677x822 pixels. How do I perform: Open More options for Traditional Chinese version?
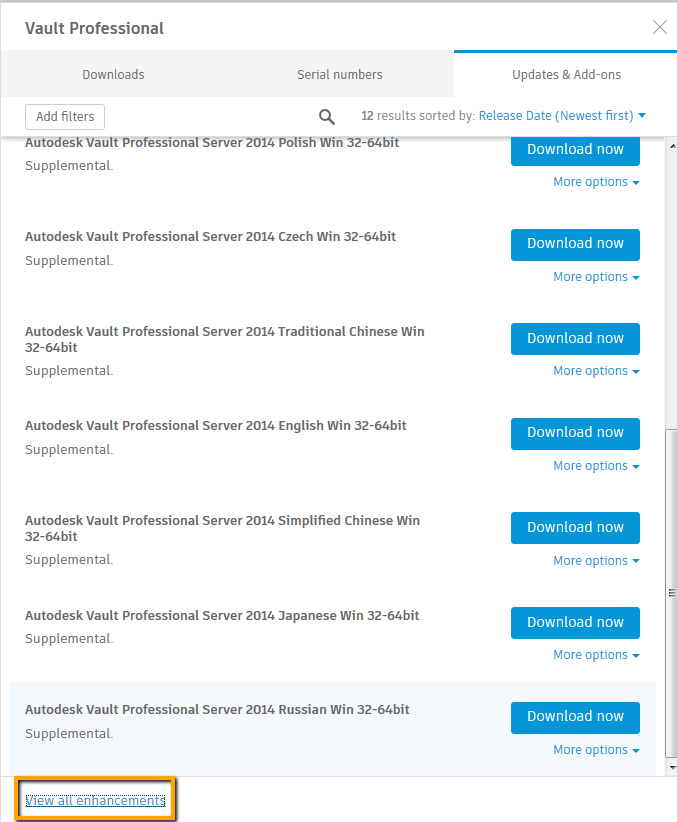596,370
